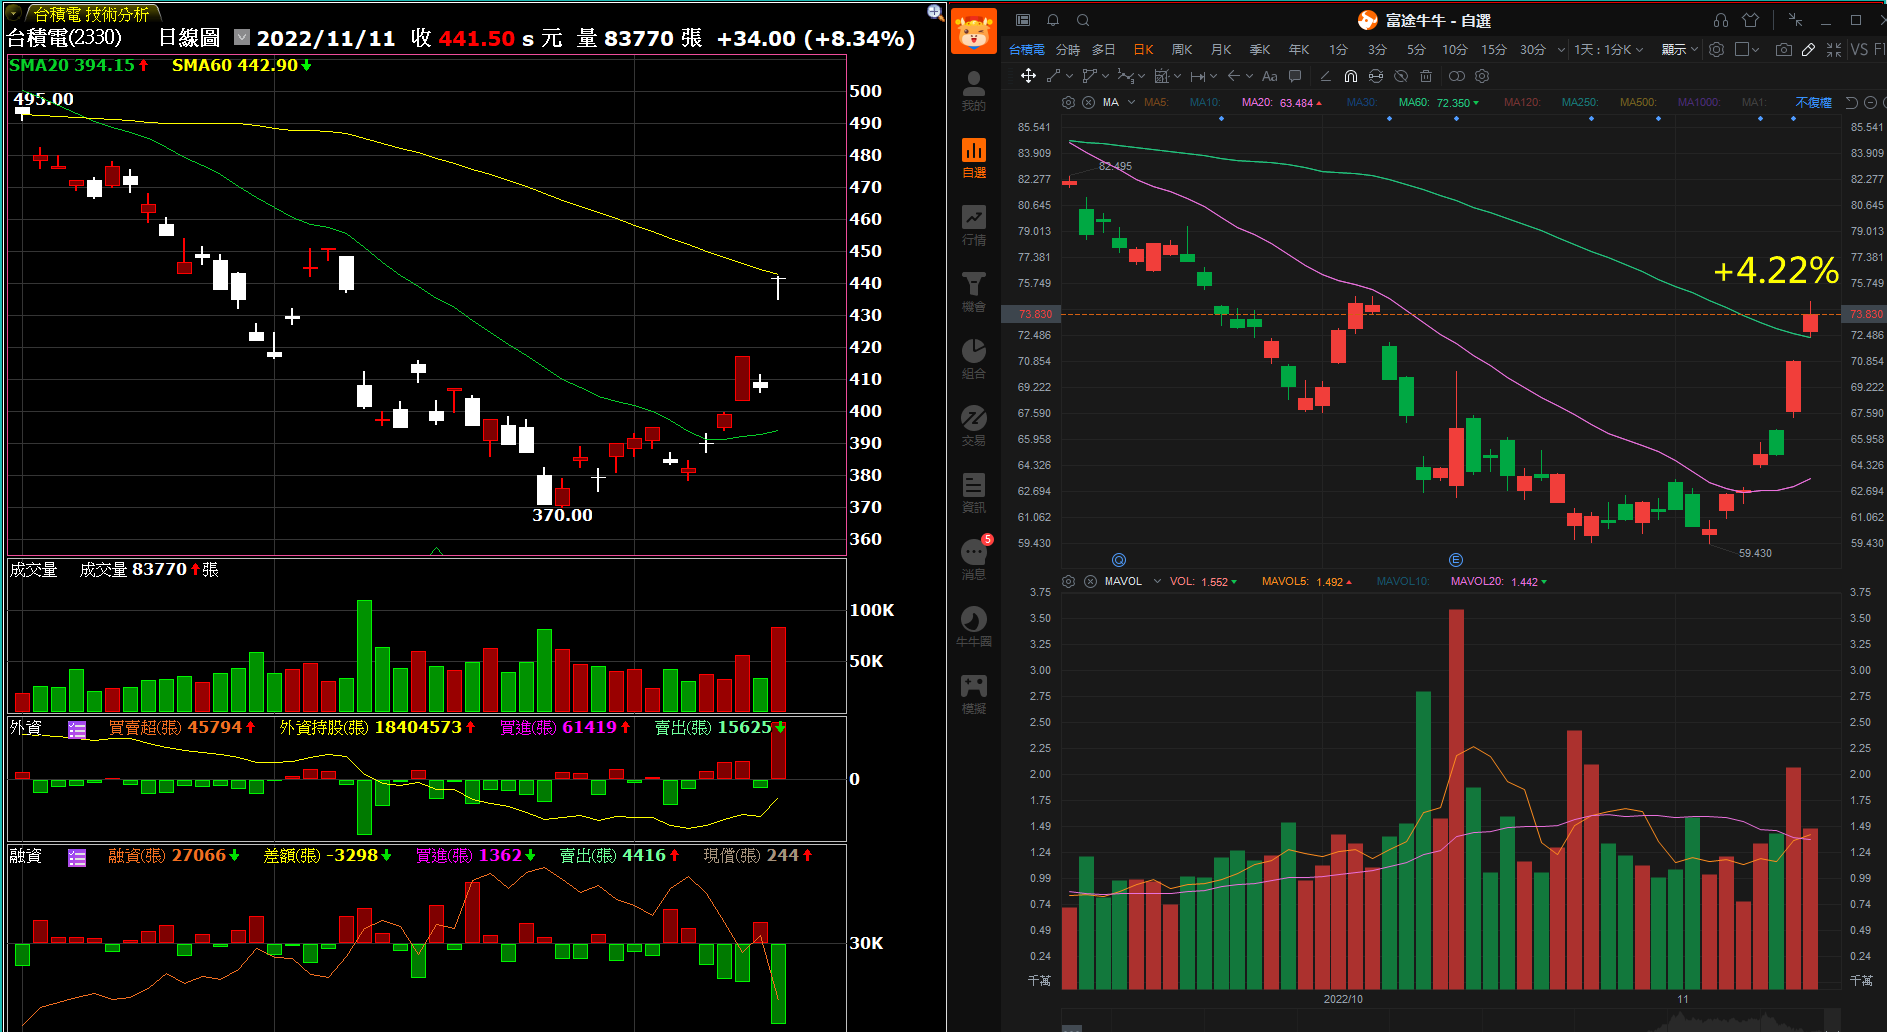Open customer service headset icon

[1720, 20]
